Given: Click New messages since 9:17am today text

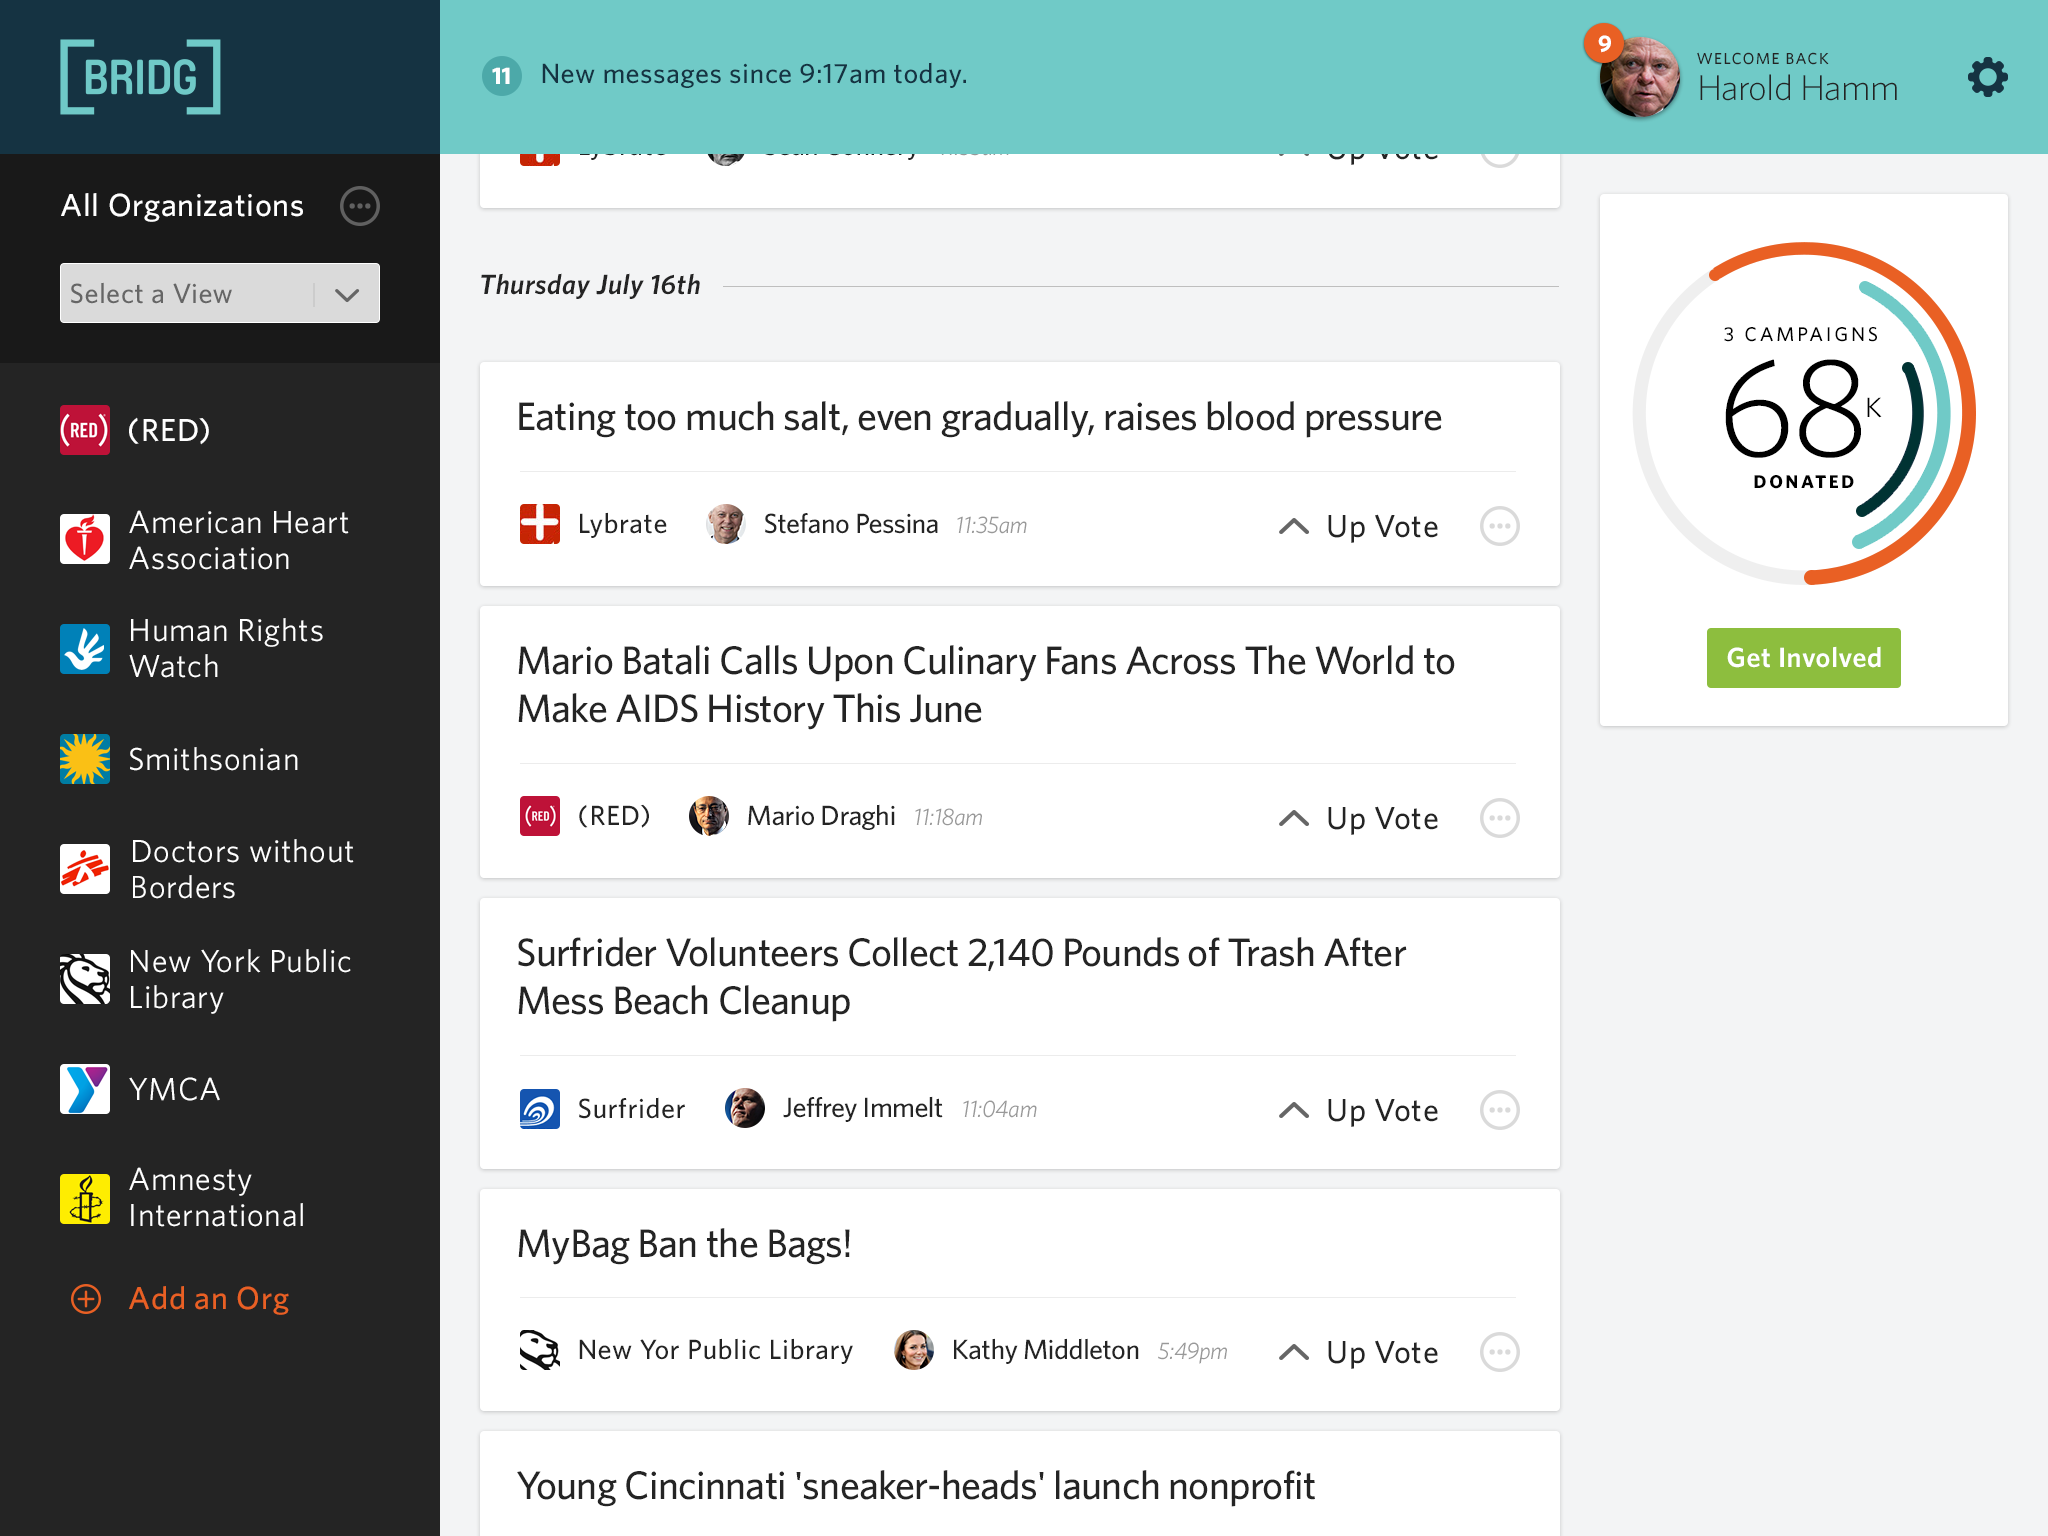Looking at the screenshot, I should [x=754, y=74].
